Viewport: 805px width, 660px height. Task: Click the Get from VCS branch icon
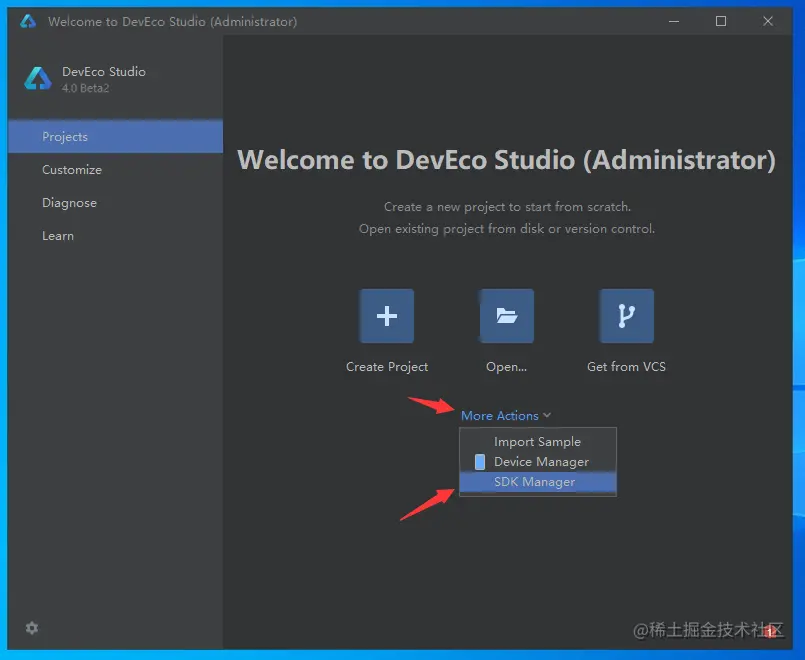pos(626,316)
